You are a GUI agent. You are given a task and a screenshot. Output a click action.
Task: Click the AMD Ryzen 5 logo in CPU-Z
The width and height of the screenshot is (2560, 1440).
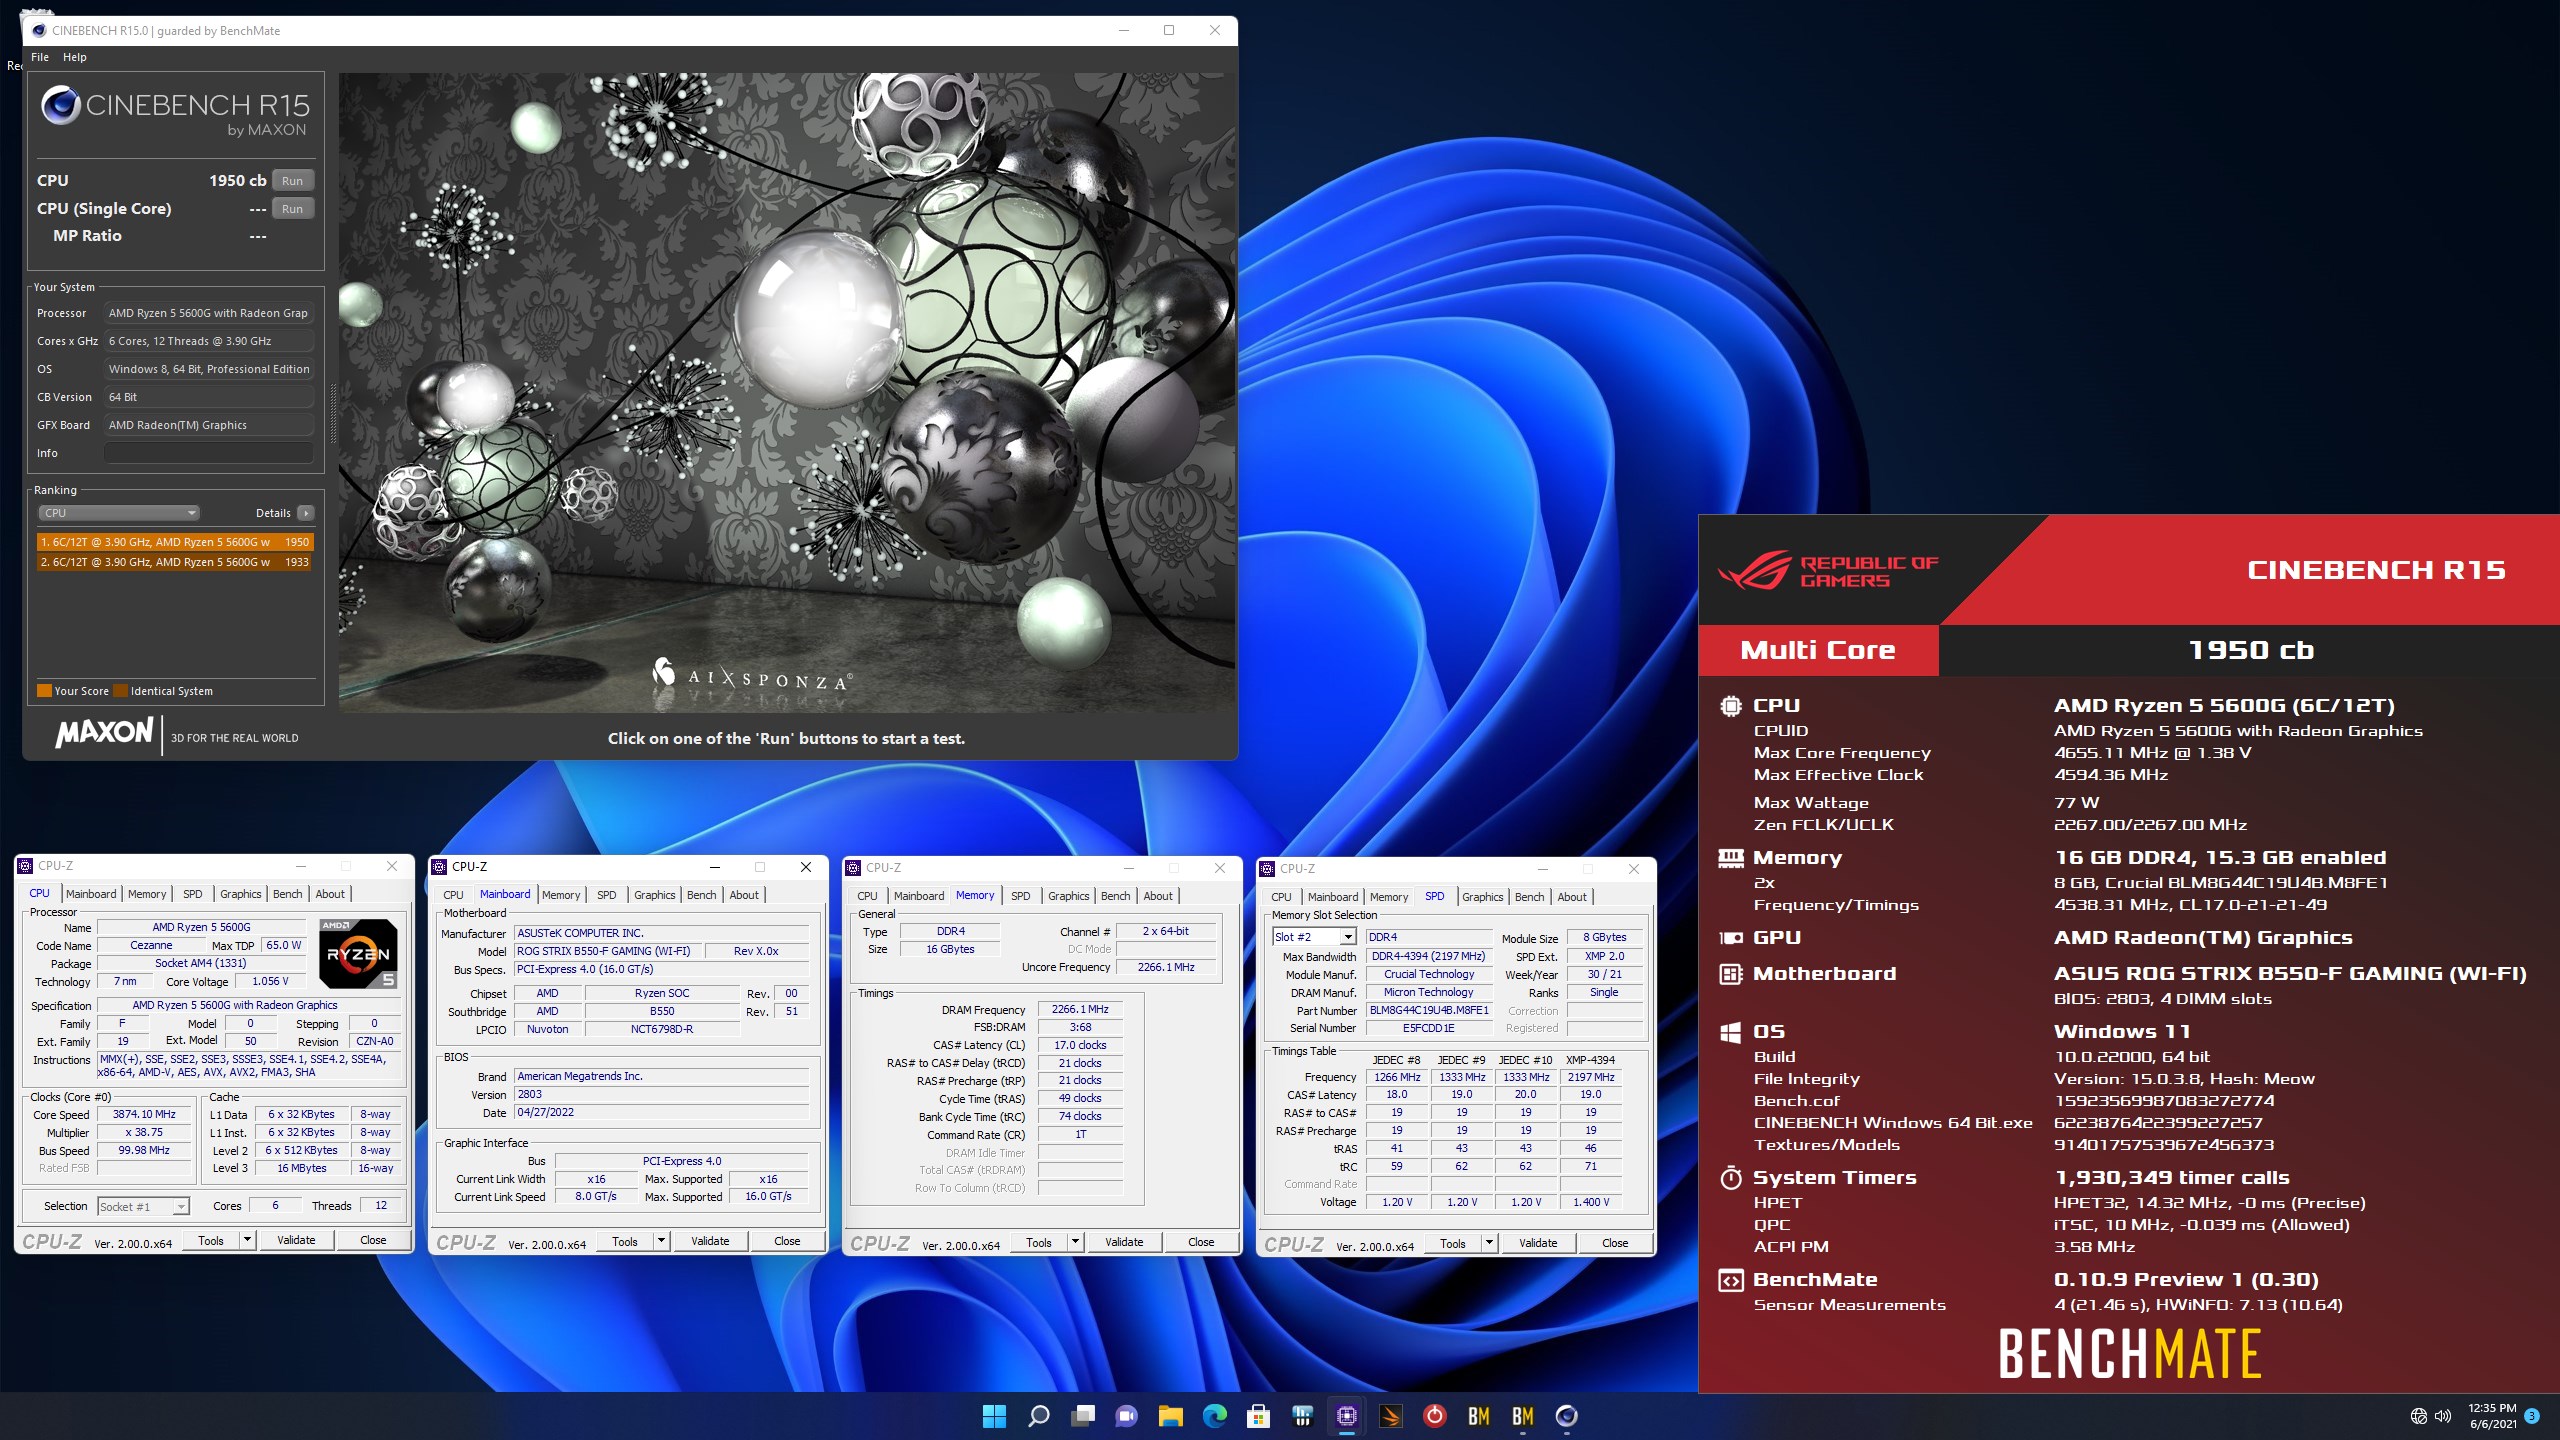coord(358,953)
